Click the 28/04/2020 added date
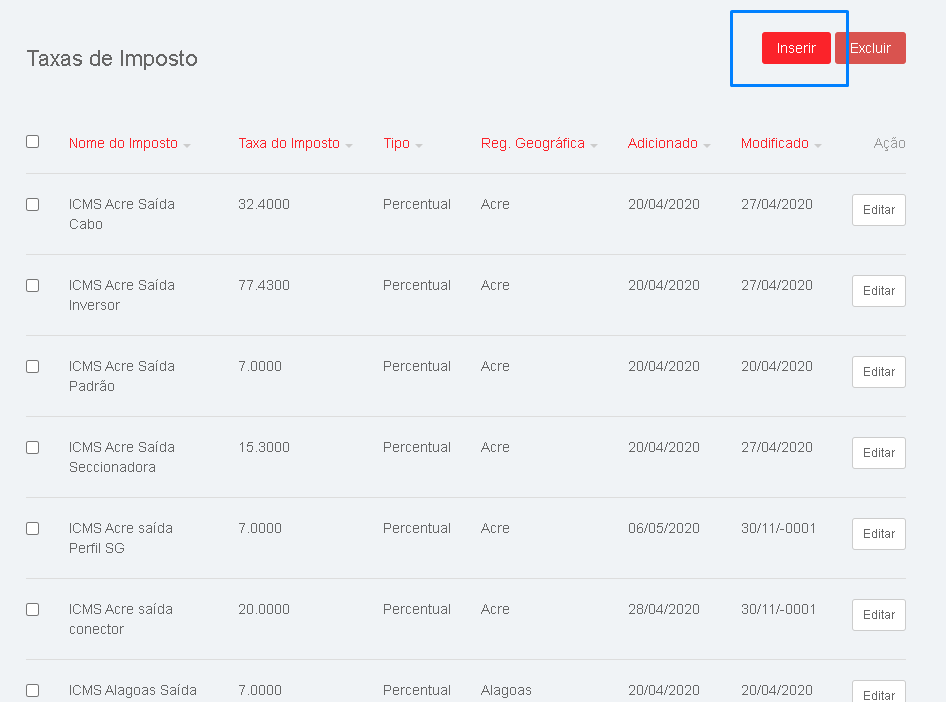Image resolution: width=946 pixels, height=702 pixels. [x=664, y=609]
